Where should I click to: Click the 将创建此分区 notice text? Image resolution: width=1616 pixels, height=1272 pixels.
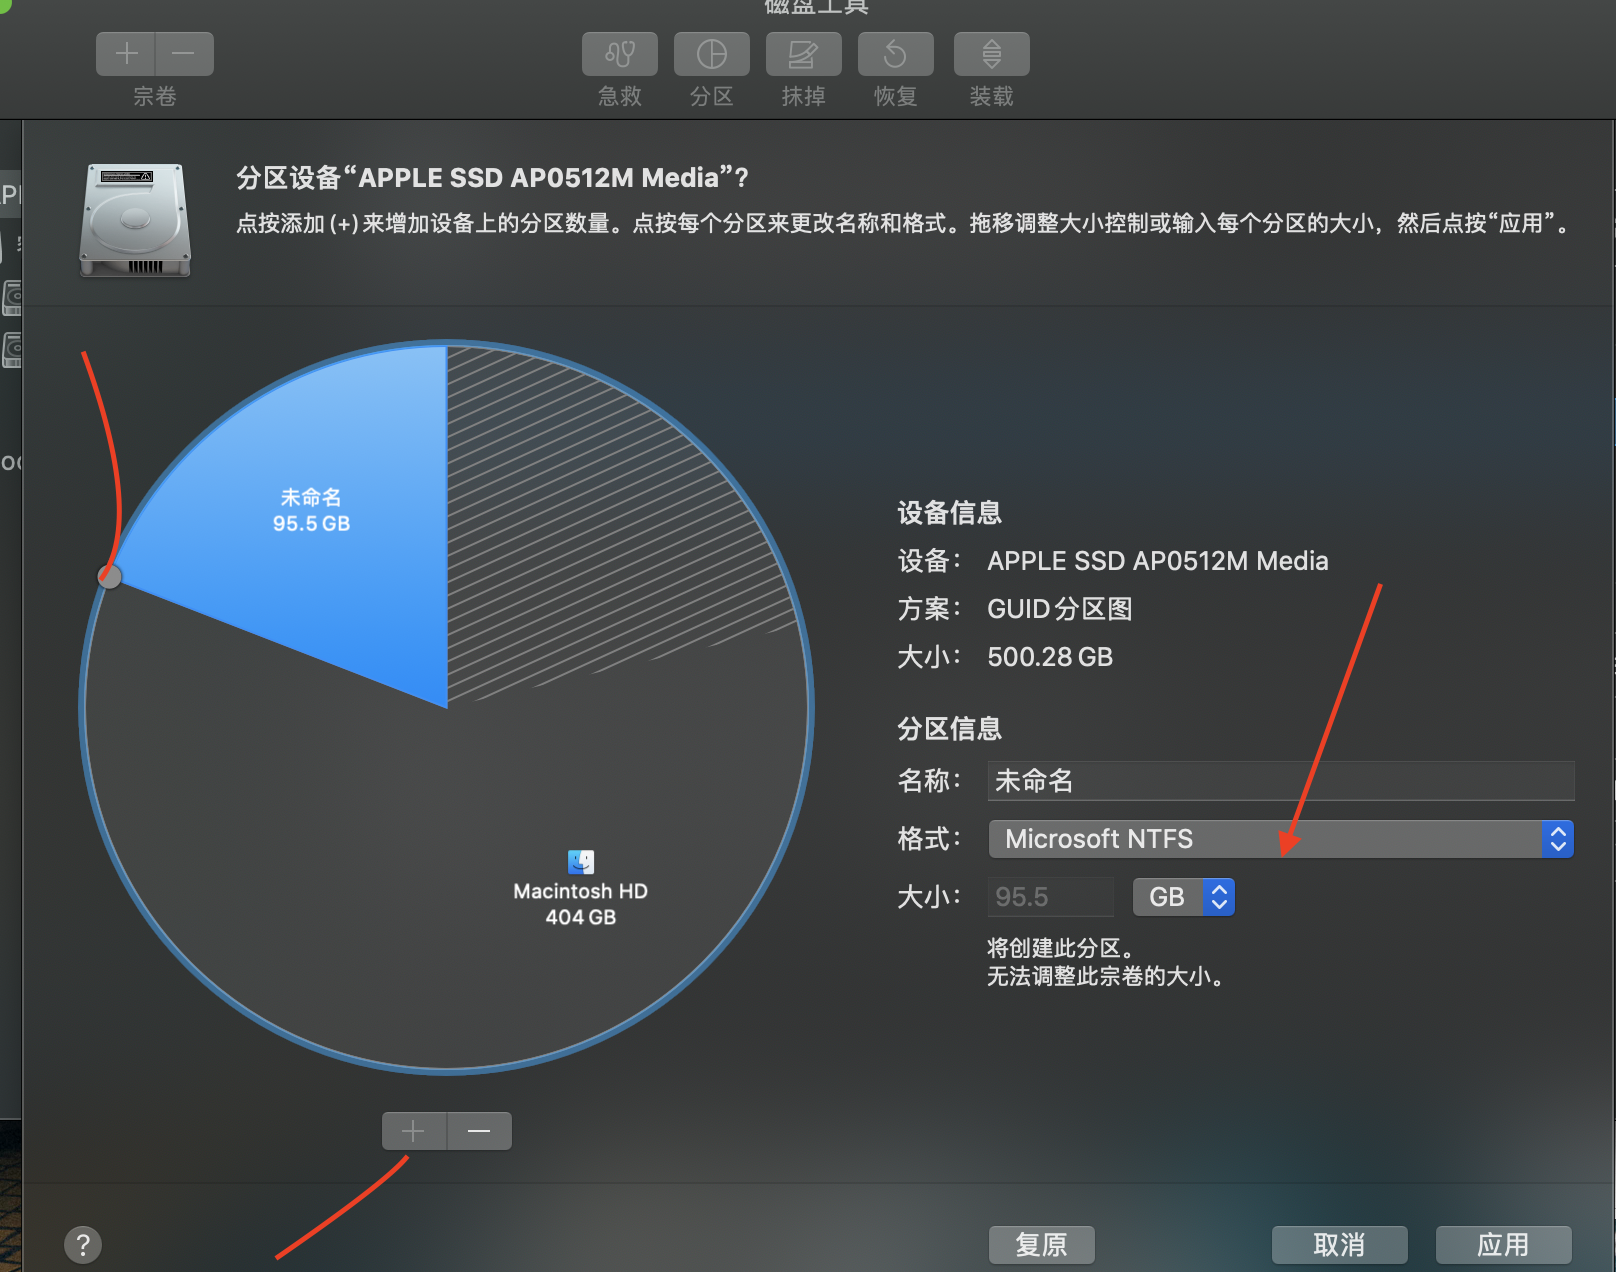coord(1062,948)
